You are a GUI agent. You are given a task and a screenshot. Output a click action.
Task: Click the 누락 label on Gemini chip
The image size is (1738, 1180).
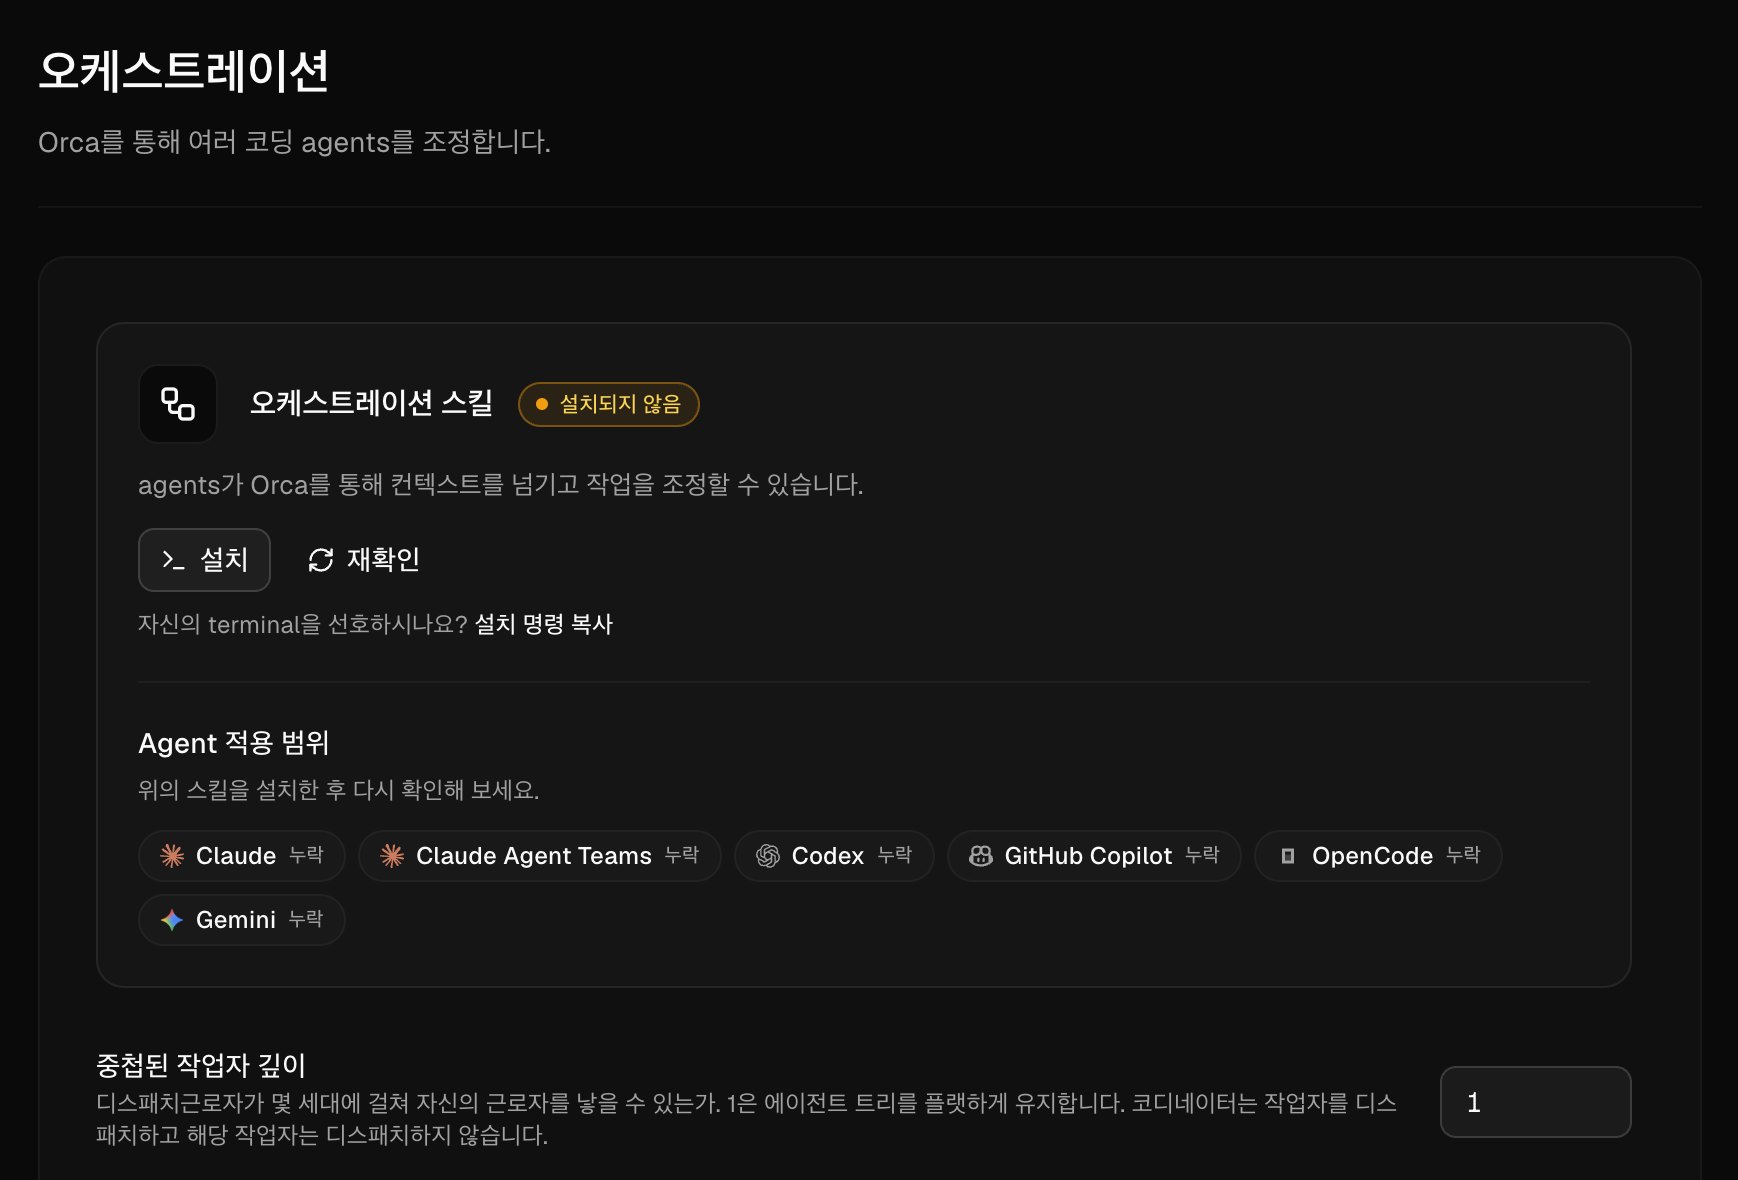click(306, 919)
